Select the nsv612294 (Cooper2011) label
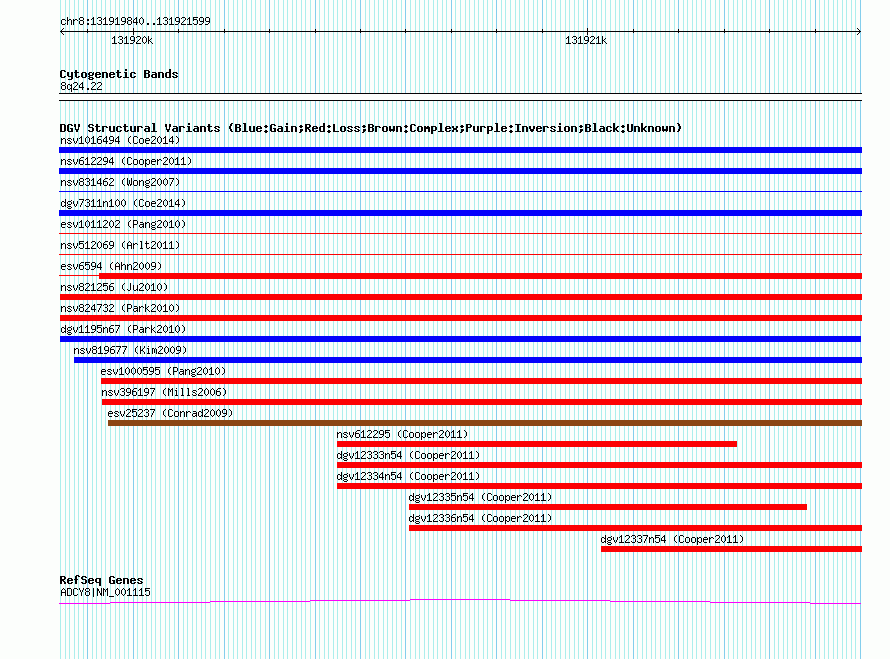This screenshot has width=890, height=659. pyautogui.click(x=126, y=161)
